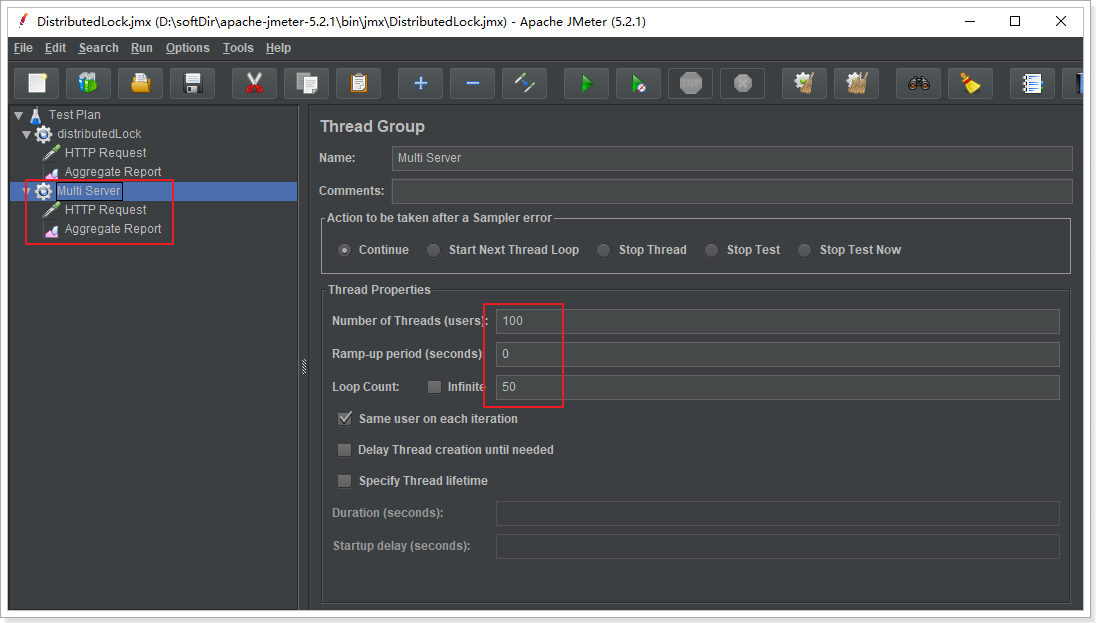Click pipette icon of HTTP Request under distributedLock
Viewport: 1096px width, 623px height.
51,152
